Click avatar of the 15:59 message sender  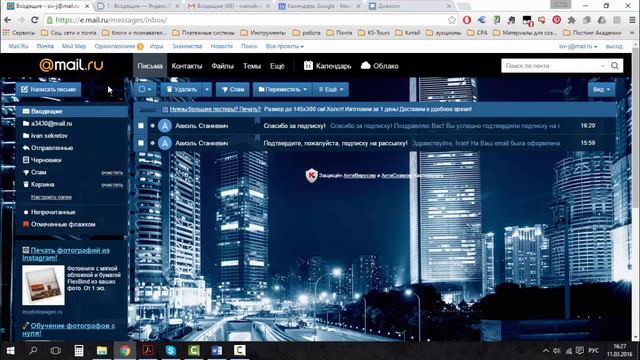click(165, 143)
